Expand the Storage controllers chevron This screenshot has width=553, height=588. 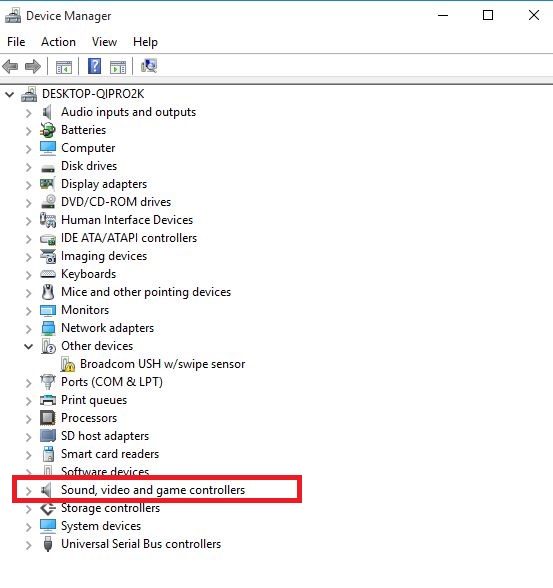[x=28, y=508]
